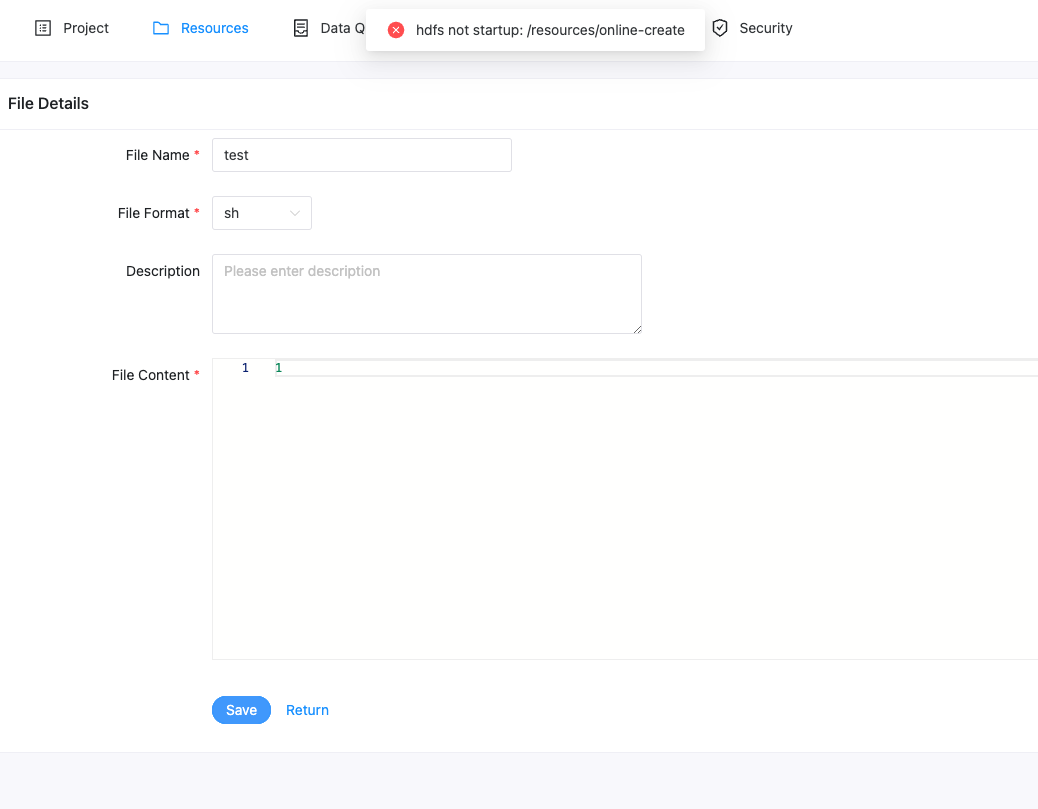Image resolution: width=1038 pixels, height=809 pixels.
Task: Click the File Format dropdown chevron
Action: click(295, 213)
